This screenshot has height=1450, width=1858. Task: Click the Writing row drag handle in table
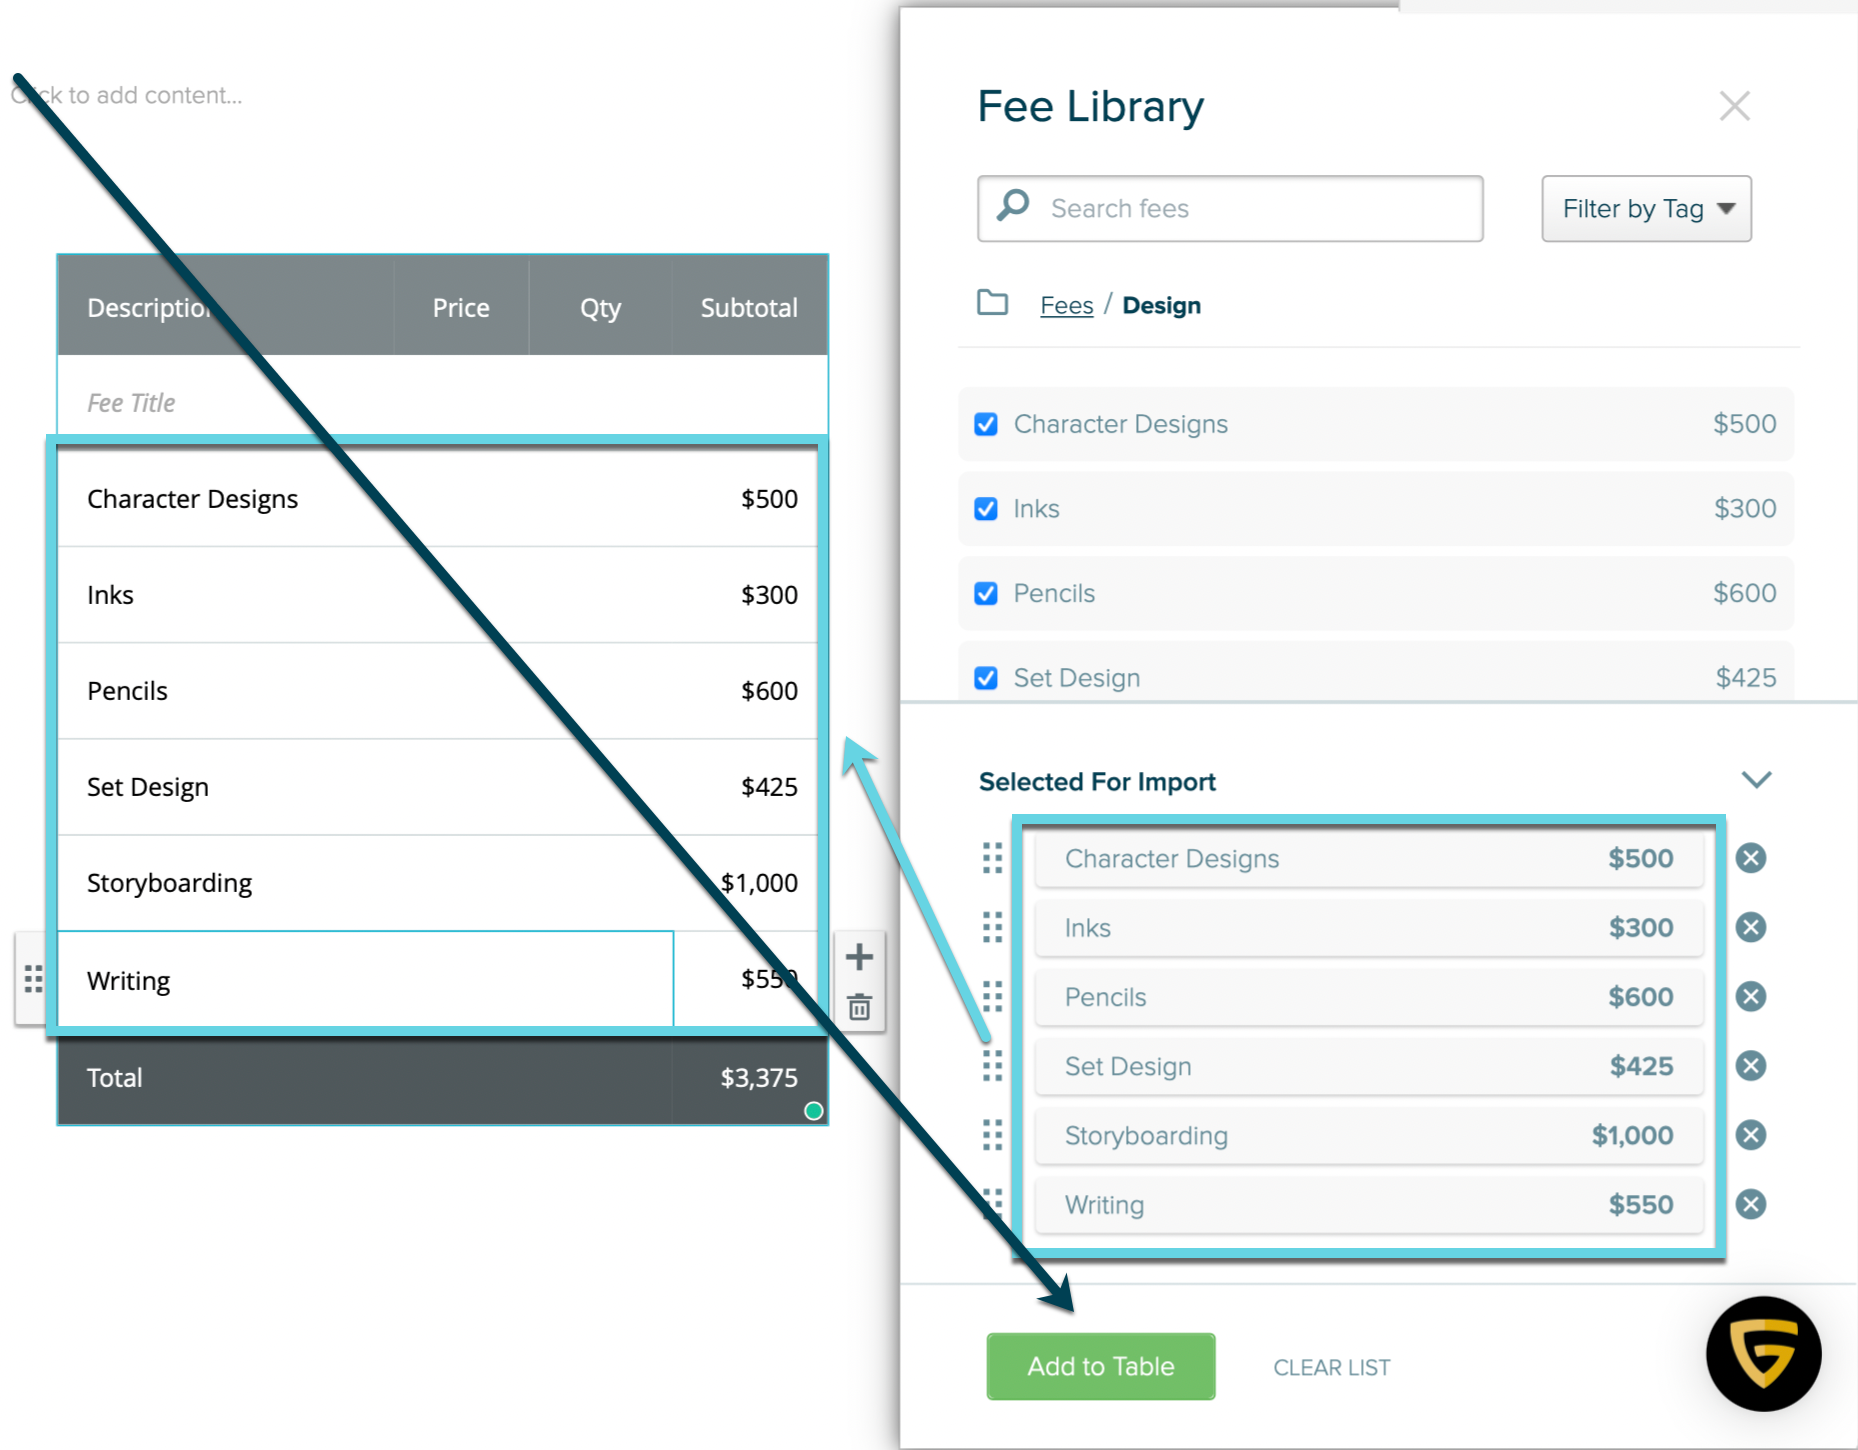point(33,979)
